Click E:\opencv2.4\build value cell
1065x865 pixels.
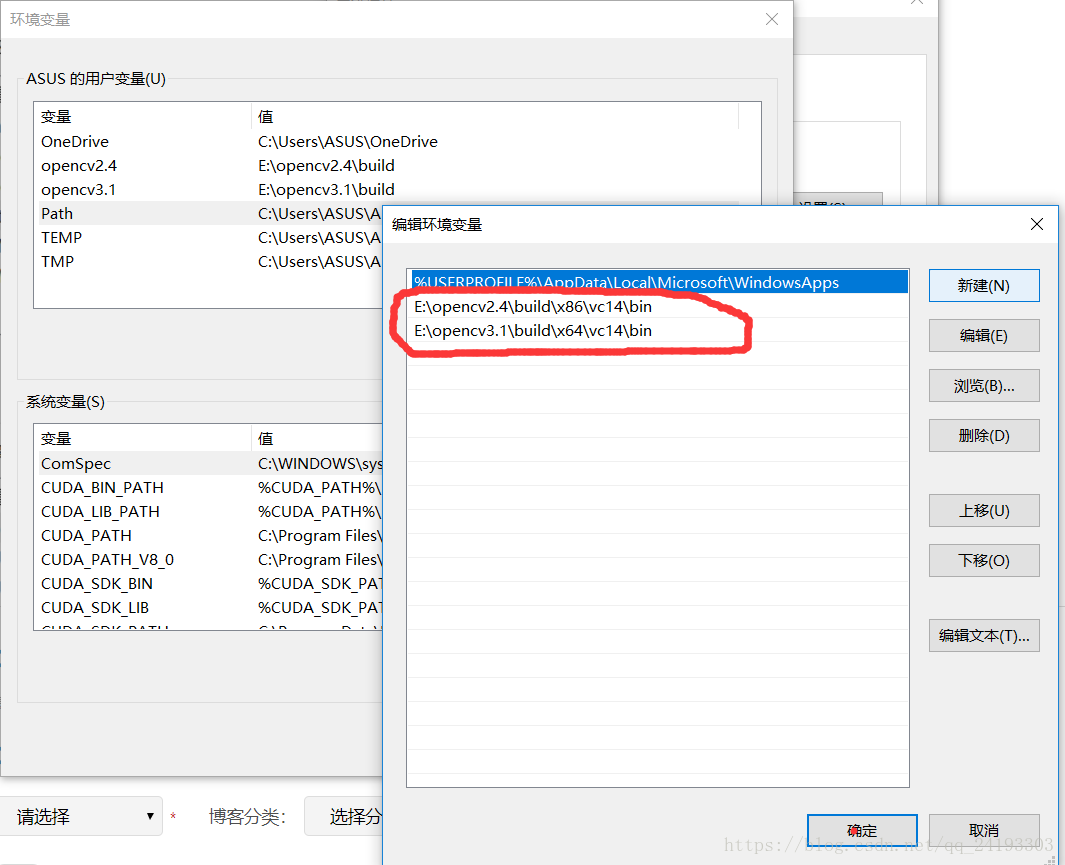pyautogui.click(x=326, y=166)
